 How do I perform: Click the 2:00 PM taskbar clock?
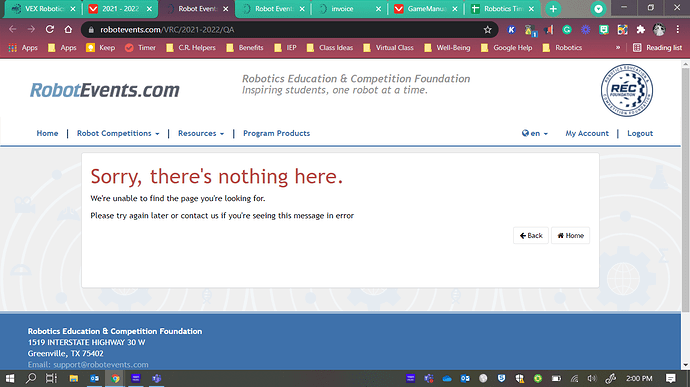click(639, 378)
